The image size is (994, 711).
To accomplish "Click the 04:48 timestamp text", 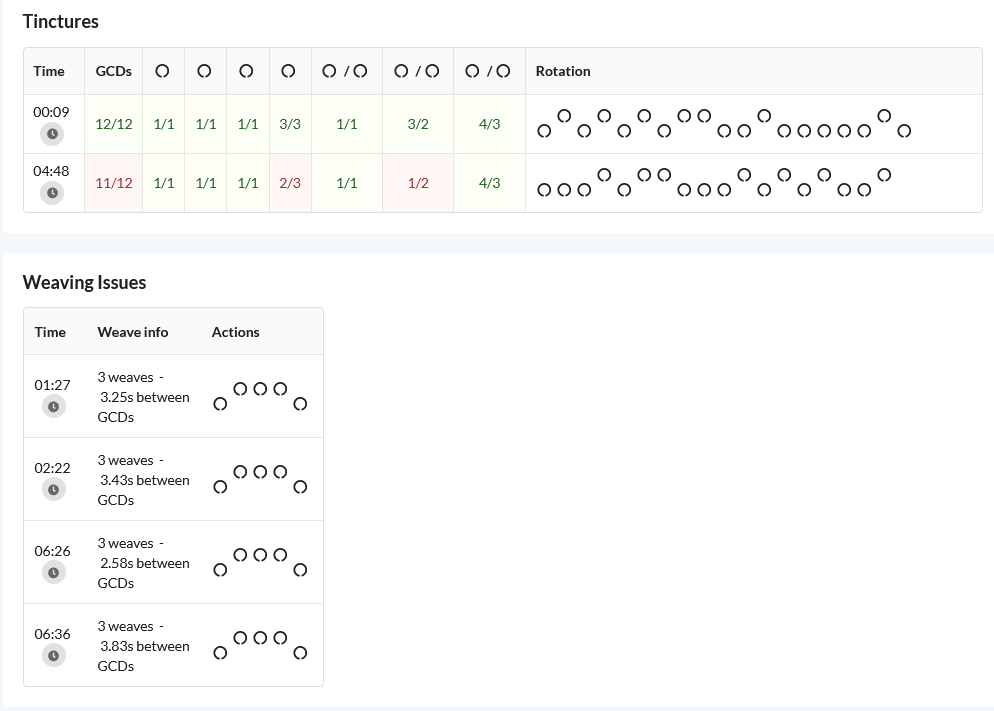I will pyautogui.click(x=51, y=171).
